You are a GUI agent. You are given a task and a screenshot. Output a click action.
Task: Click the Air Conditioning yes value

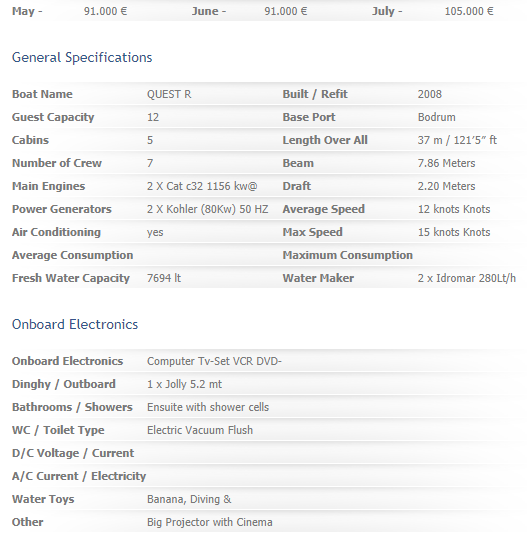coord(155,233)
